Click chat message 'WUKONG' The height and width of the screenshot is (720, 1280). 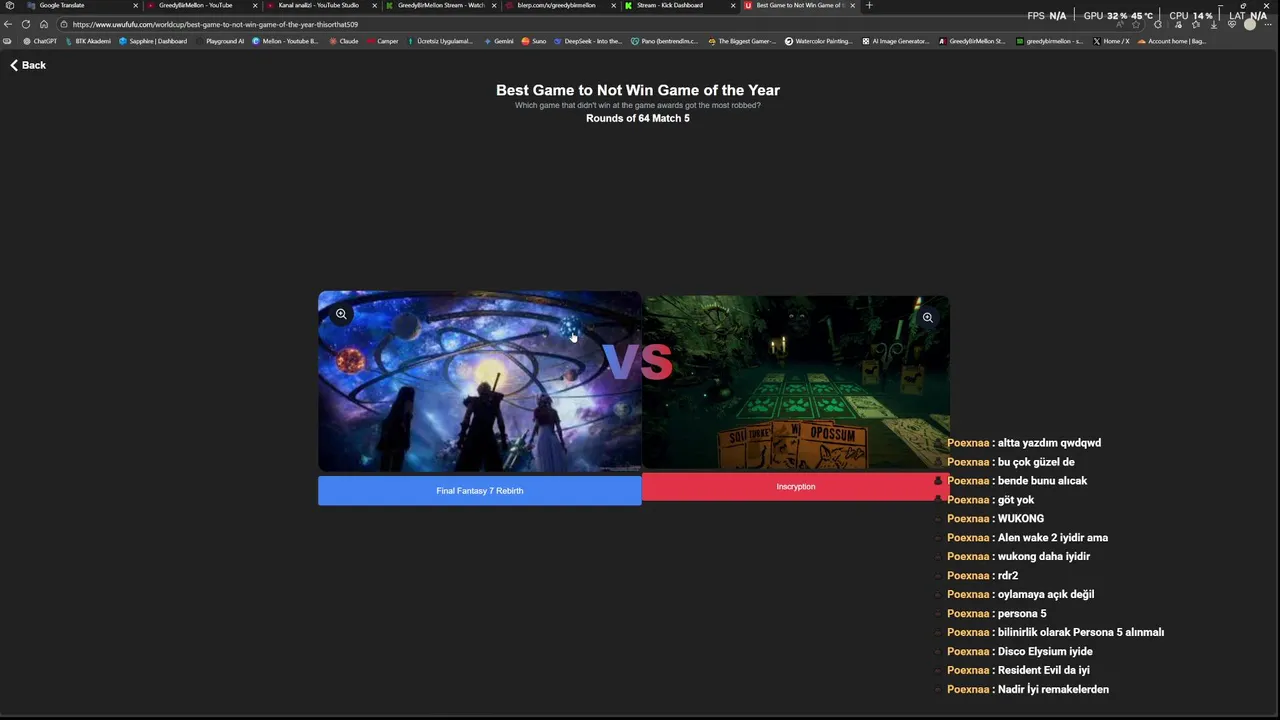(x=1021, y=519)
